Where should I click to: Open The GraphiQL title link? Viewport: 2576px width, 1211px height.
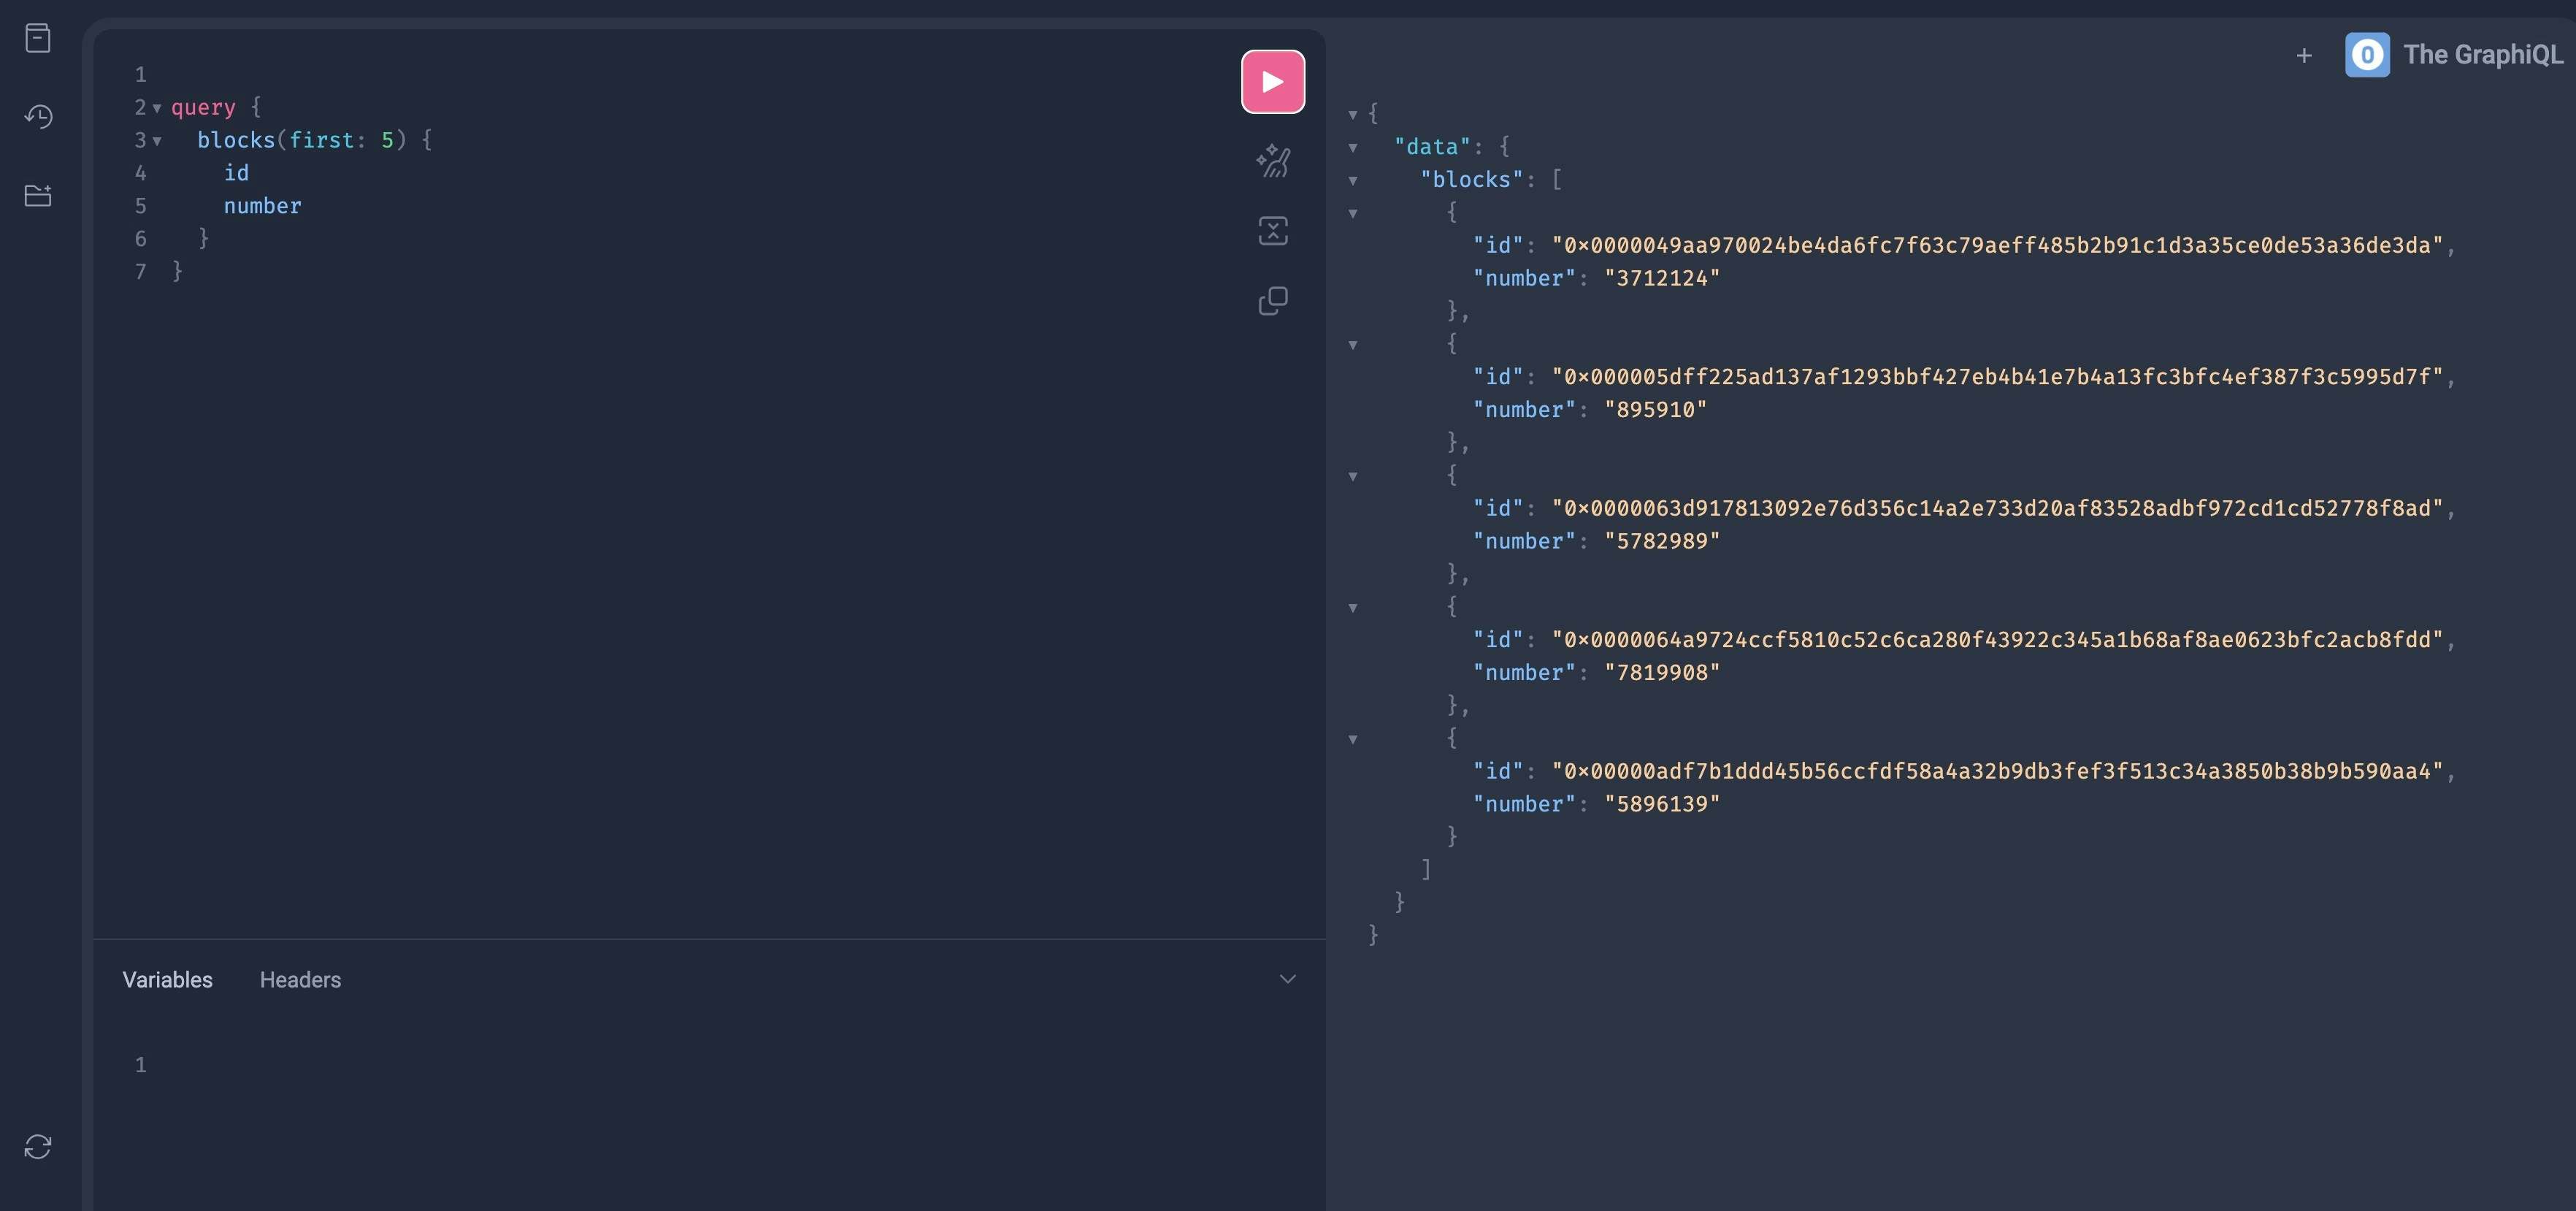[2483, 55]
